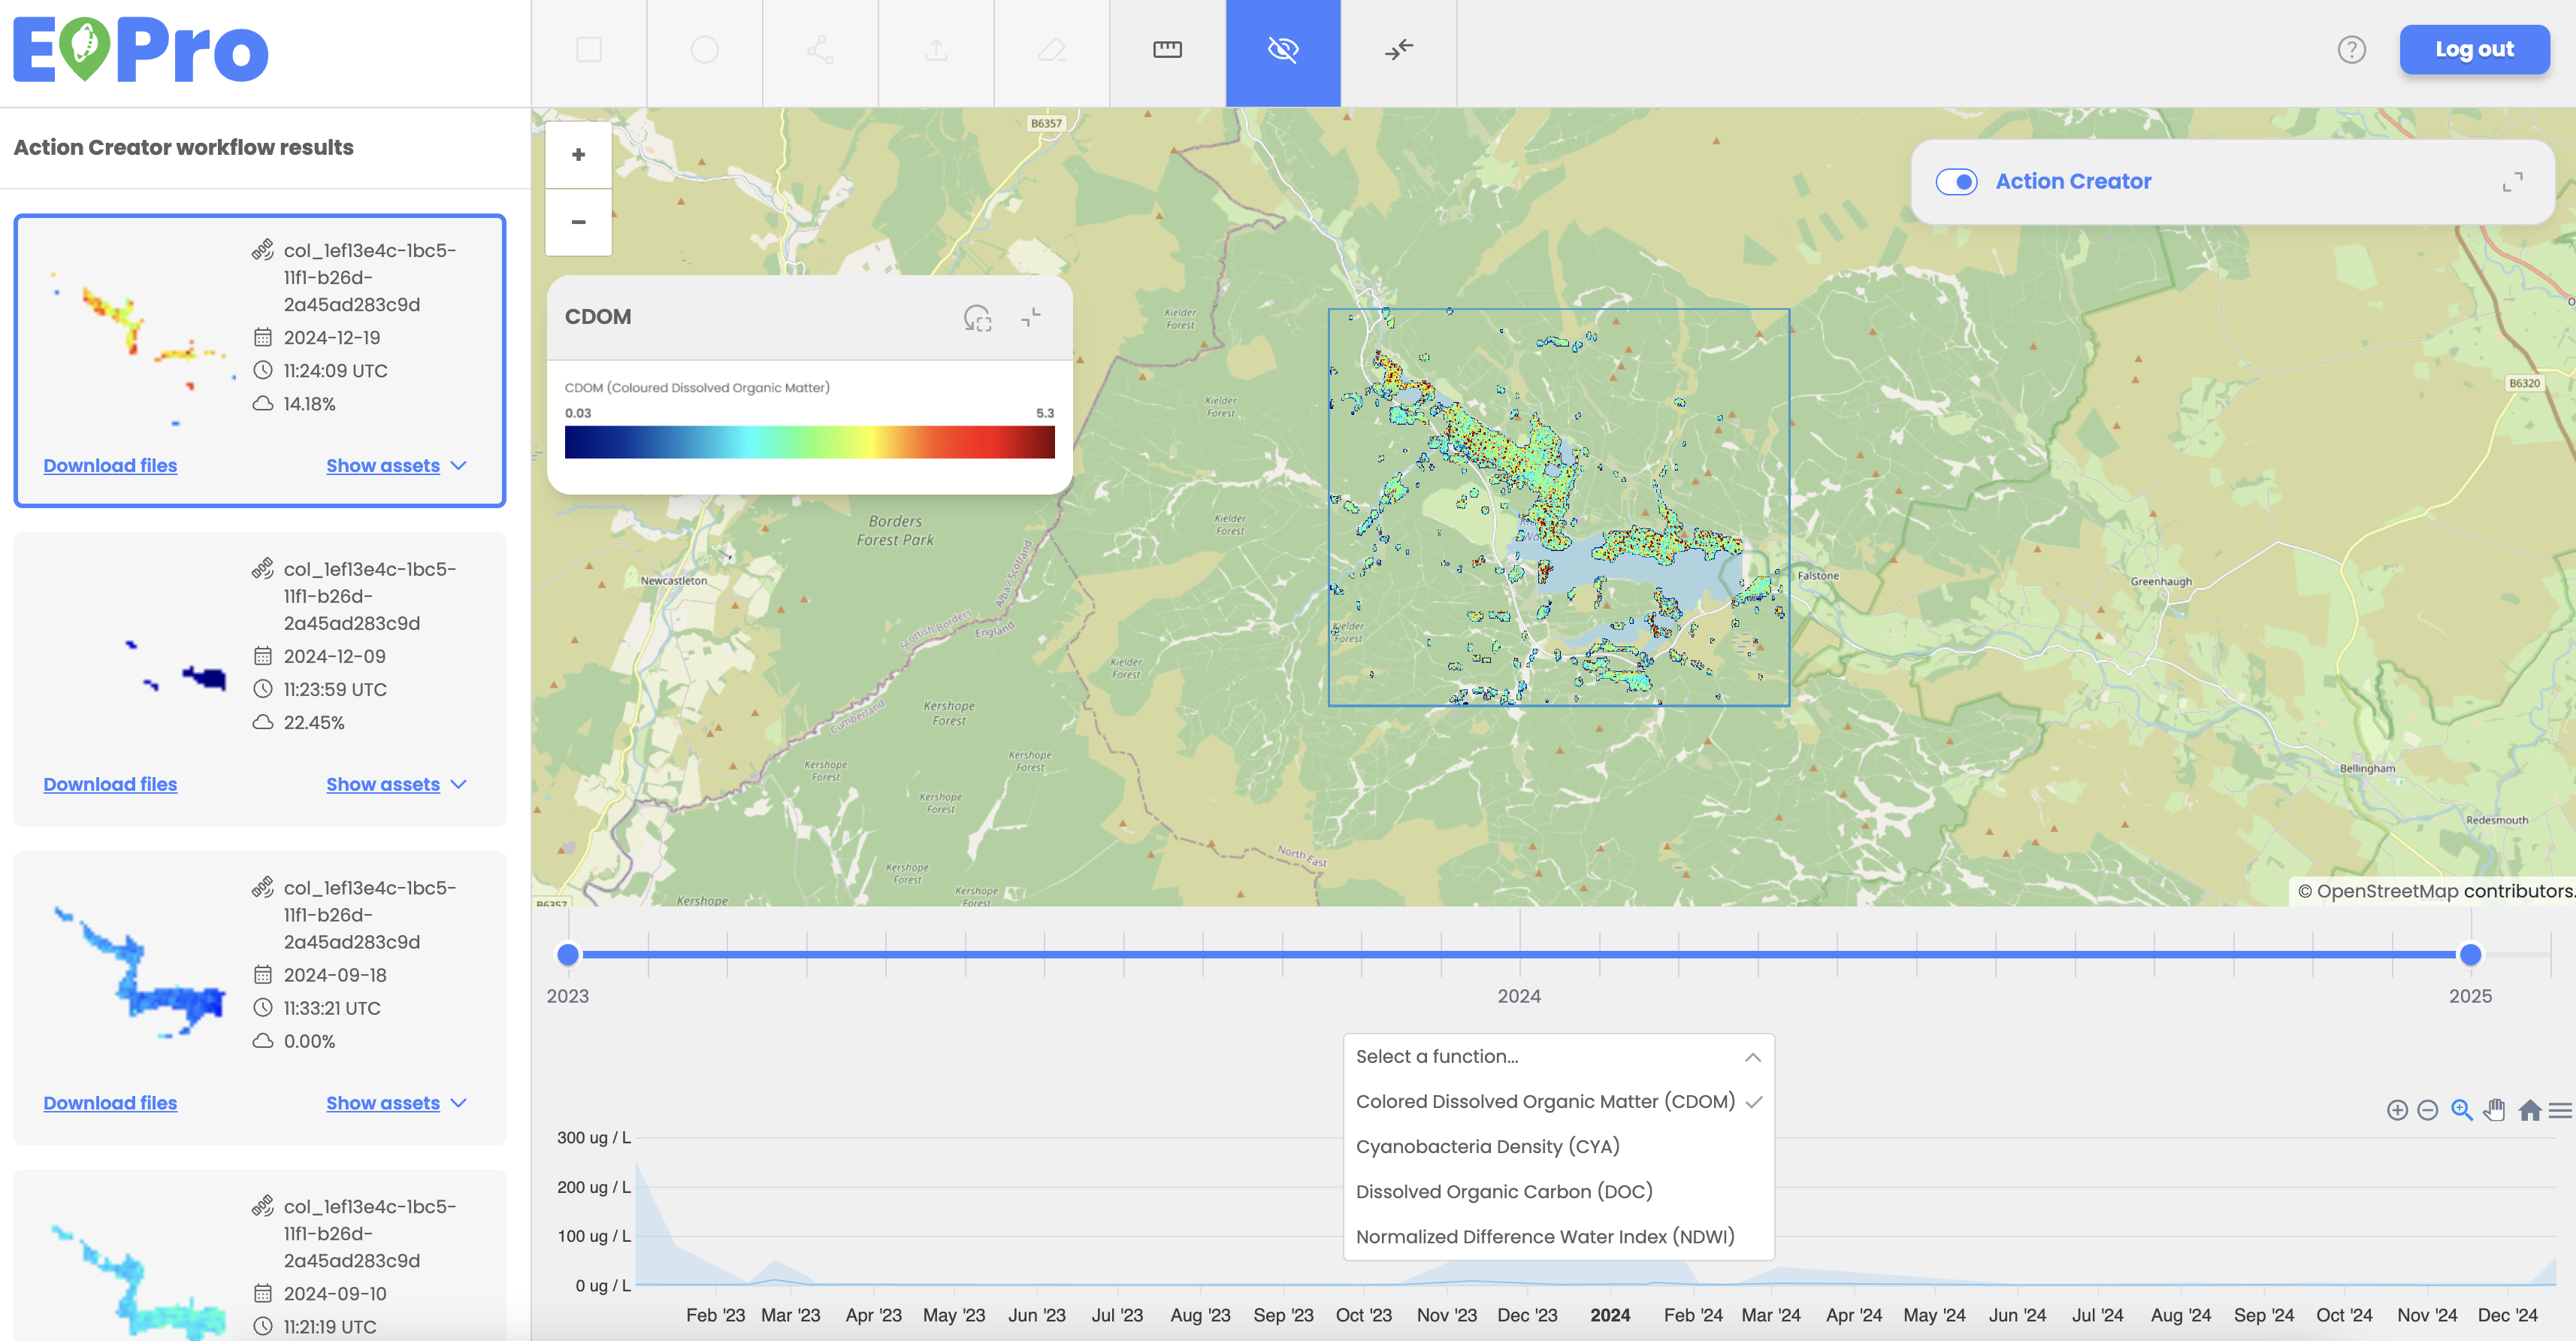The width and height of the screenshot is (2576, 1341).
Task: Expand the Action Creator panel
Action: click(2512, 181)
